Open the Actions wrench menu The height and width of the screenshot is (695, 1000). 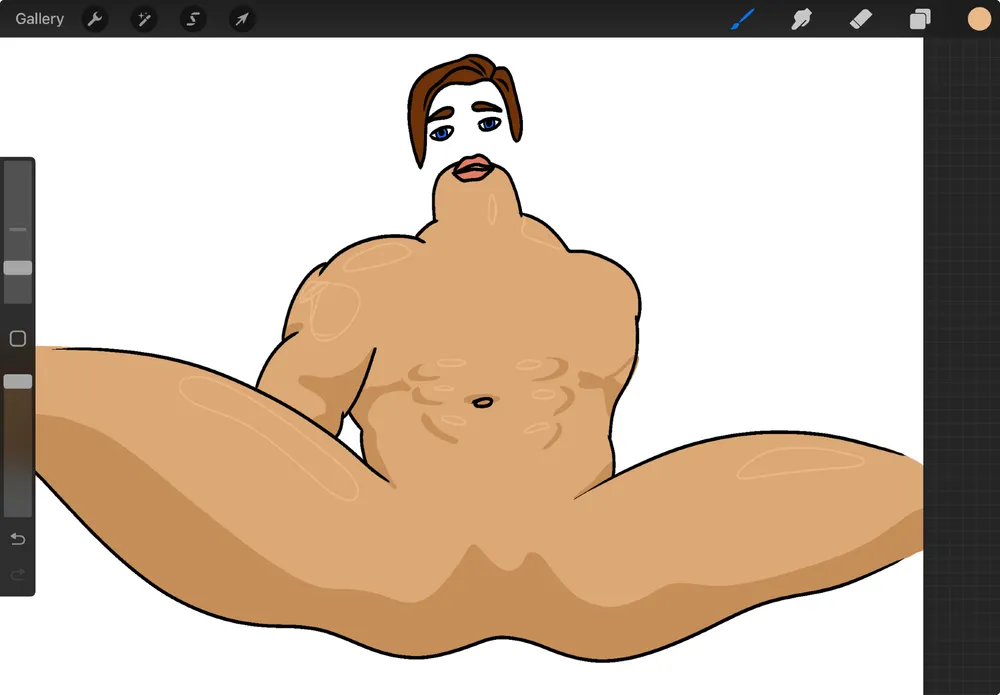(x=95, y=19)
